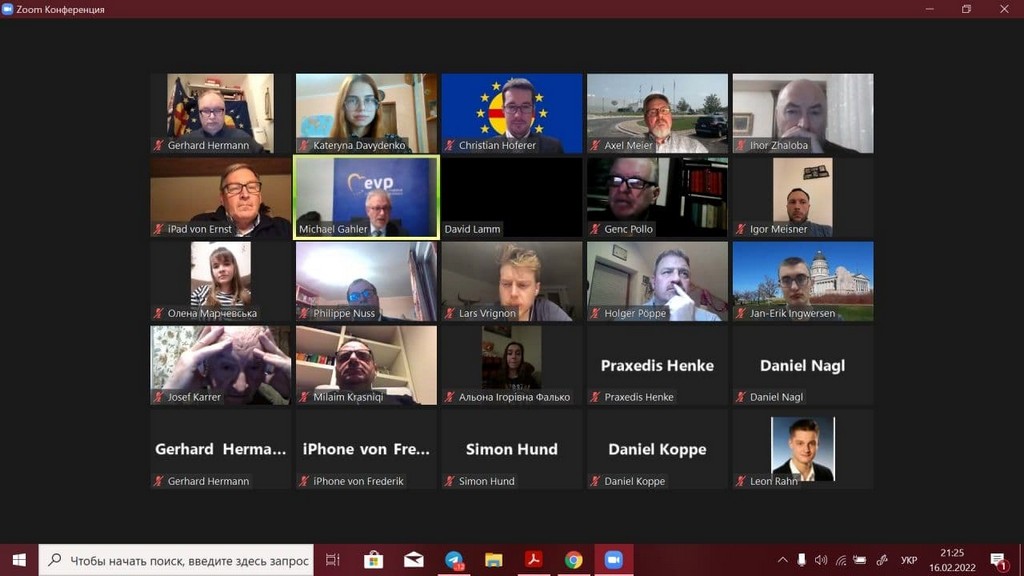
Task: Open the volume control in system tray
Action: pyautogui.click(x=821, y=560)
